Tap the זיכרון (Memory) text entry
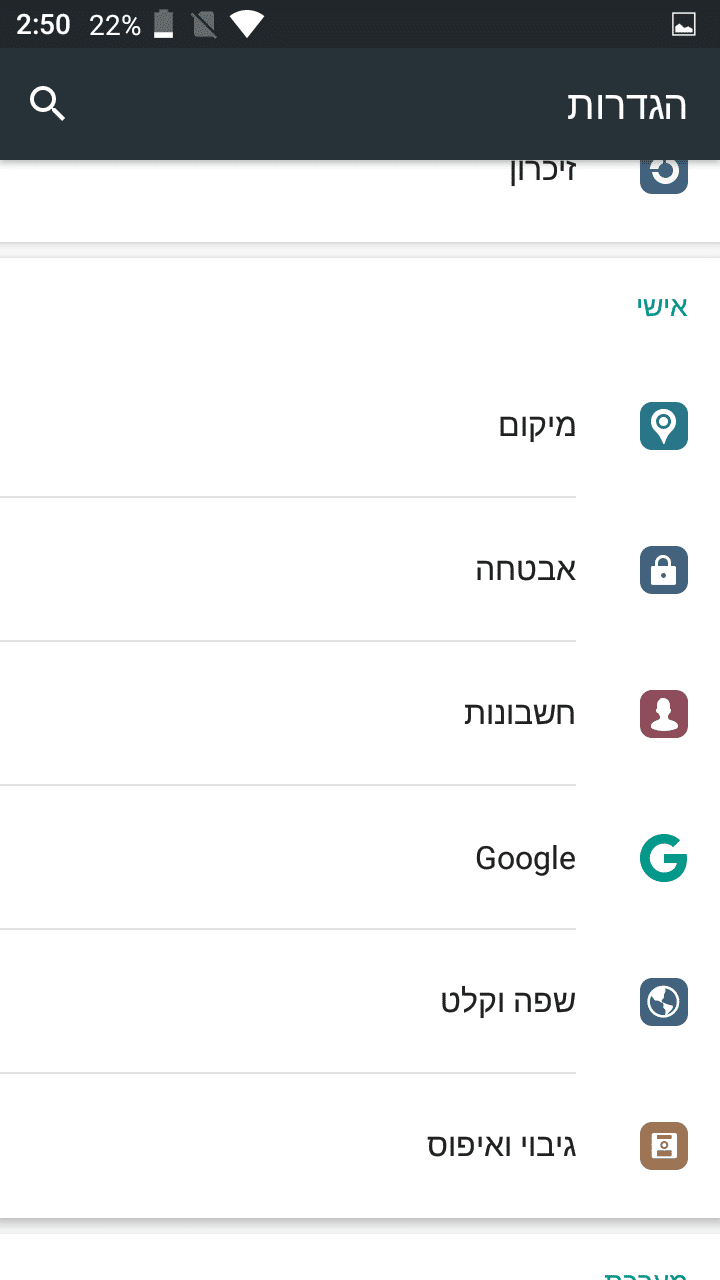The width and height of the screenshot is (720, 1280). click(x=543, y=172)
